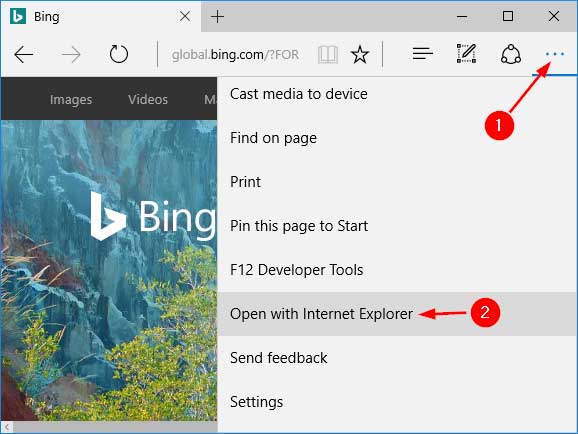The image size is (578, 434).
Task: Select Print from the menu
Action: point(397,182)
